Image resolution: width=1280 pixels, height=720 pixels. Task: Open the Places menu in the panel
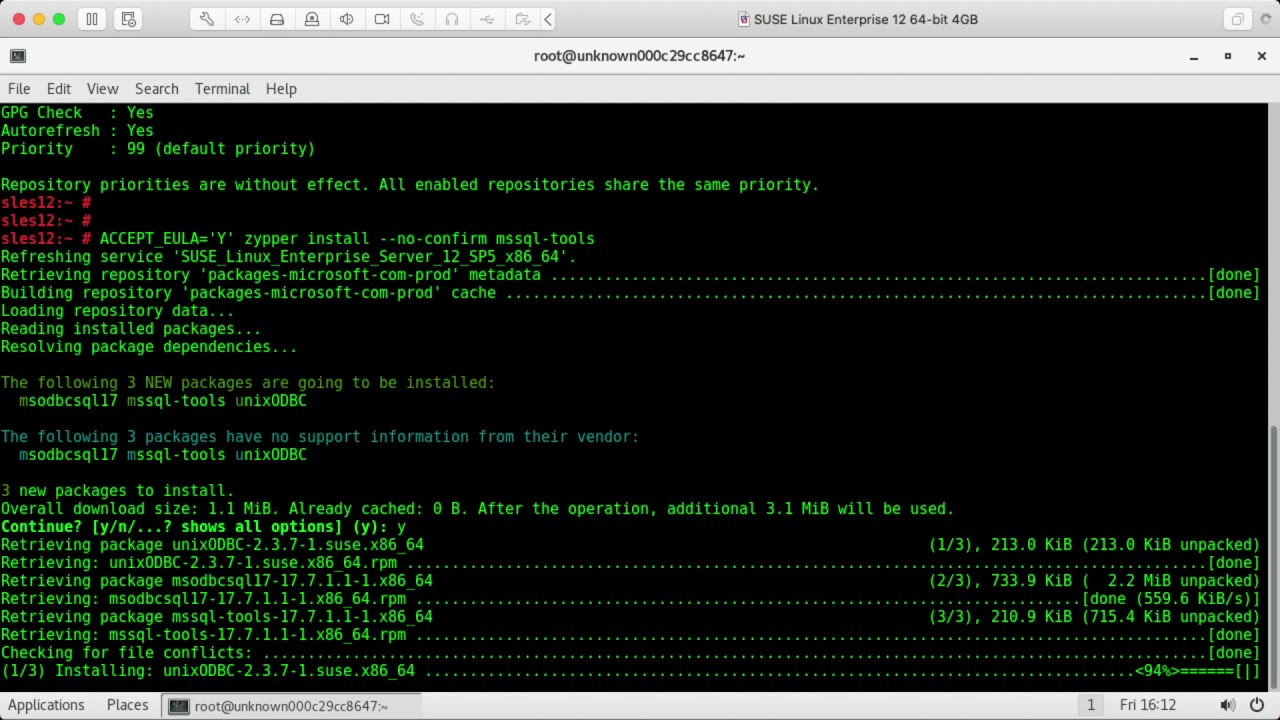point(128,705)
